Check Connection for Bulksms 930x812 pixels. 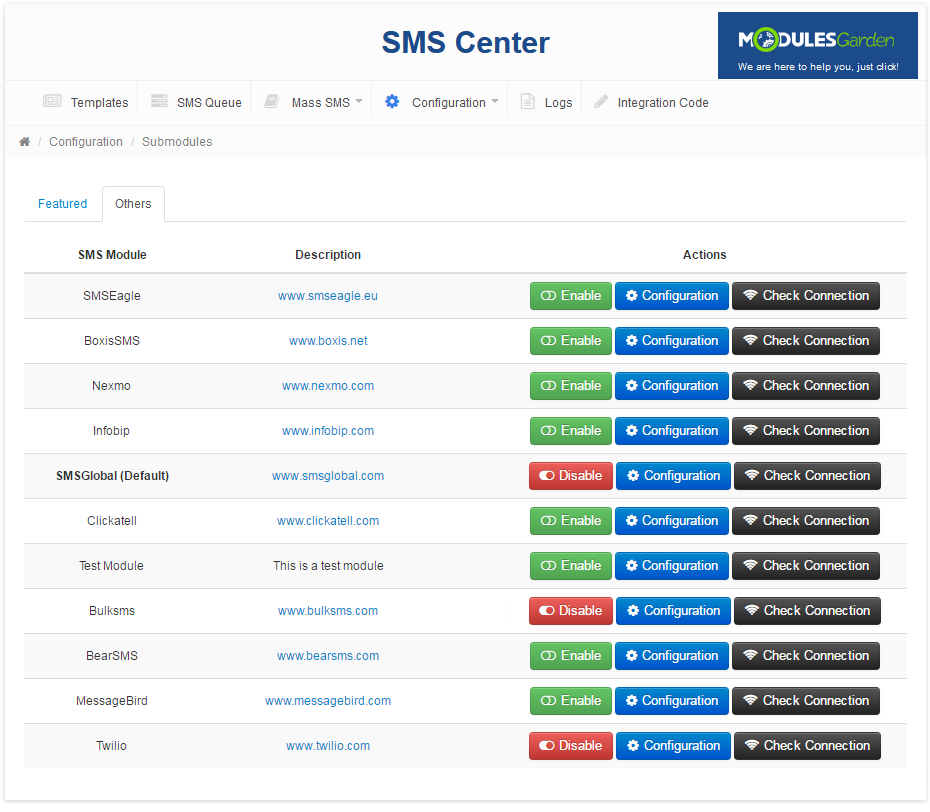(x=807, y=611)
